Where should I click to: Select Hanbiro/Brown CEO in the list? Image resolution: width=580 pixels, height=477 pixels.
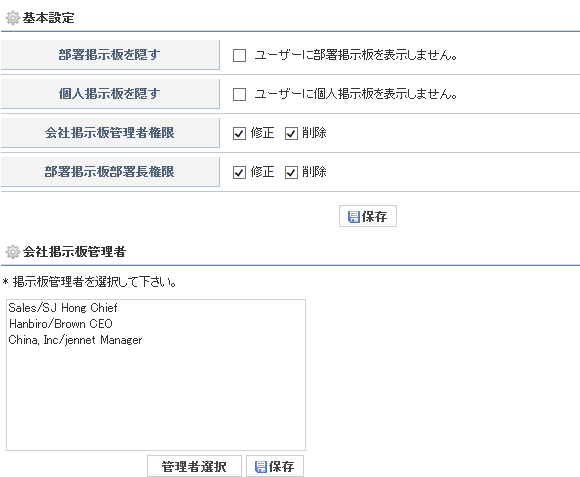61,324
